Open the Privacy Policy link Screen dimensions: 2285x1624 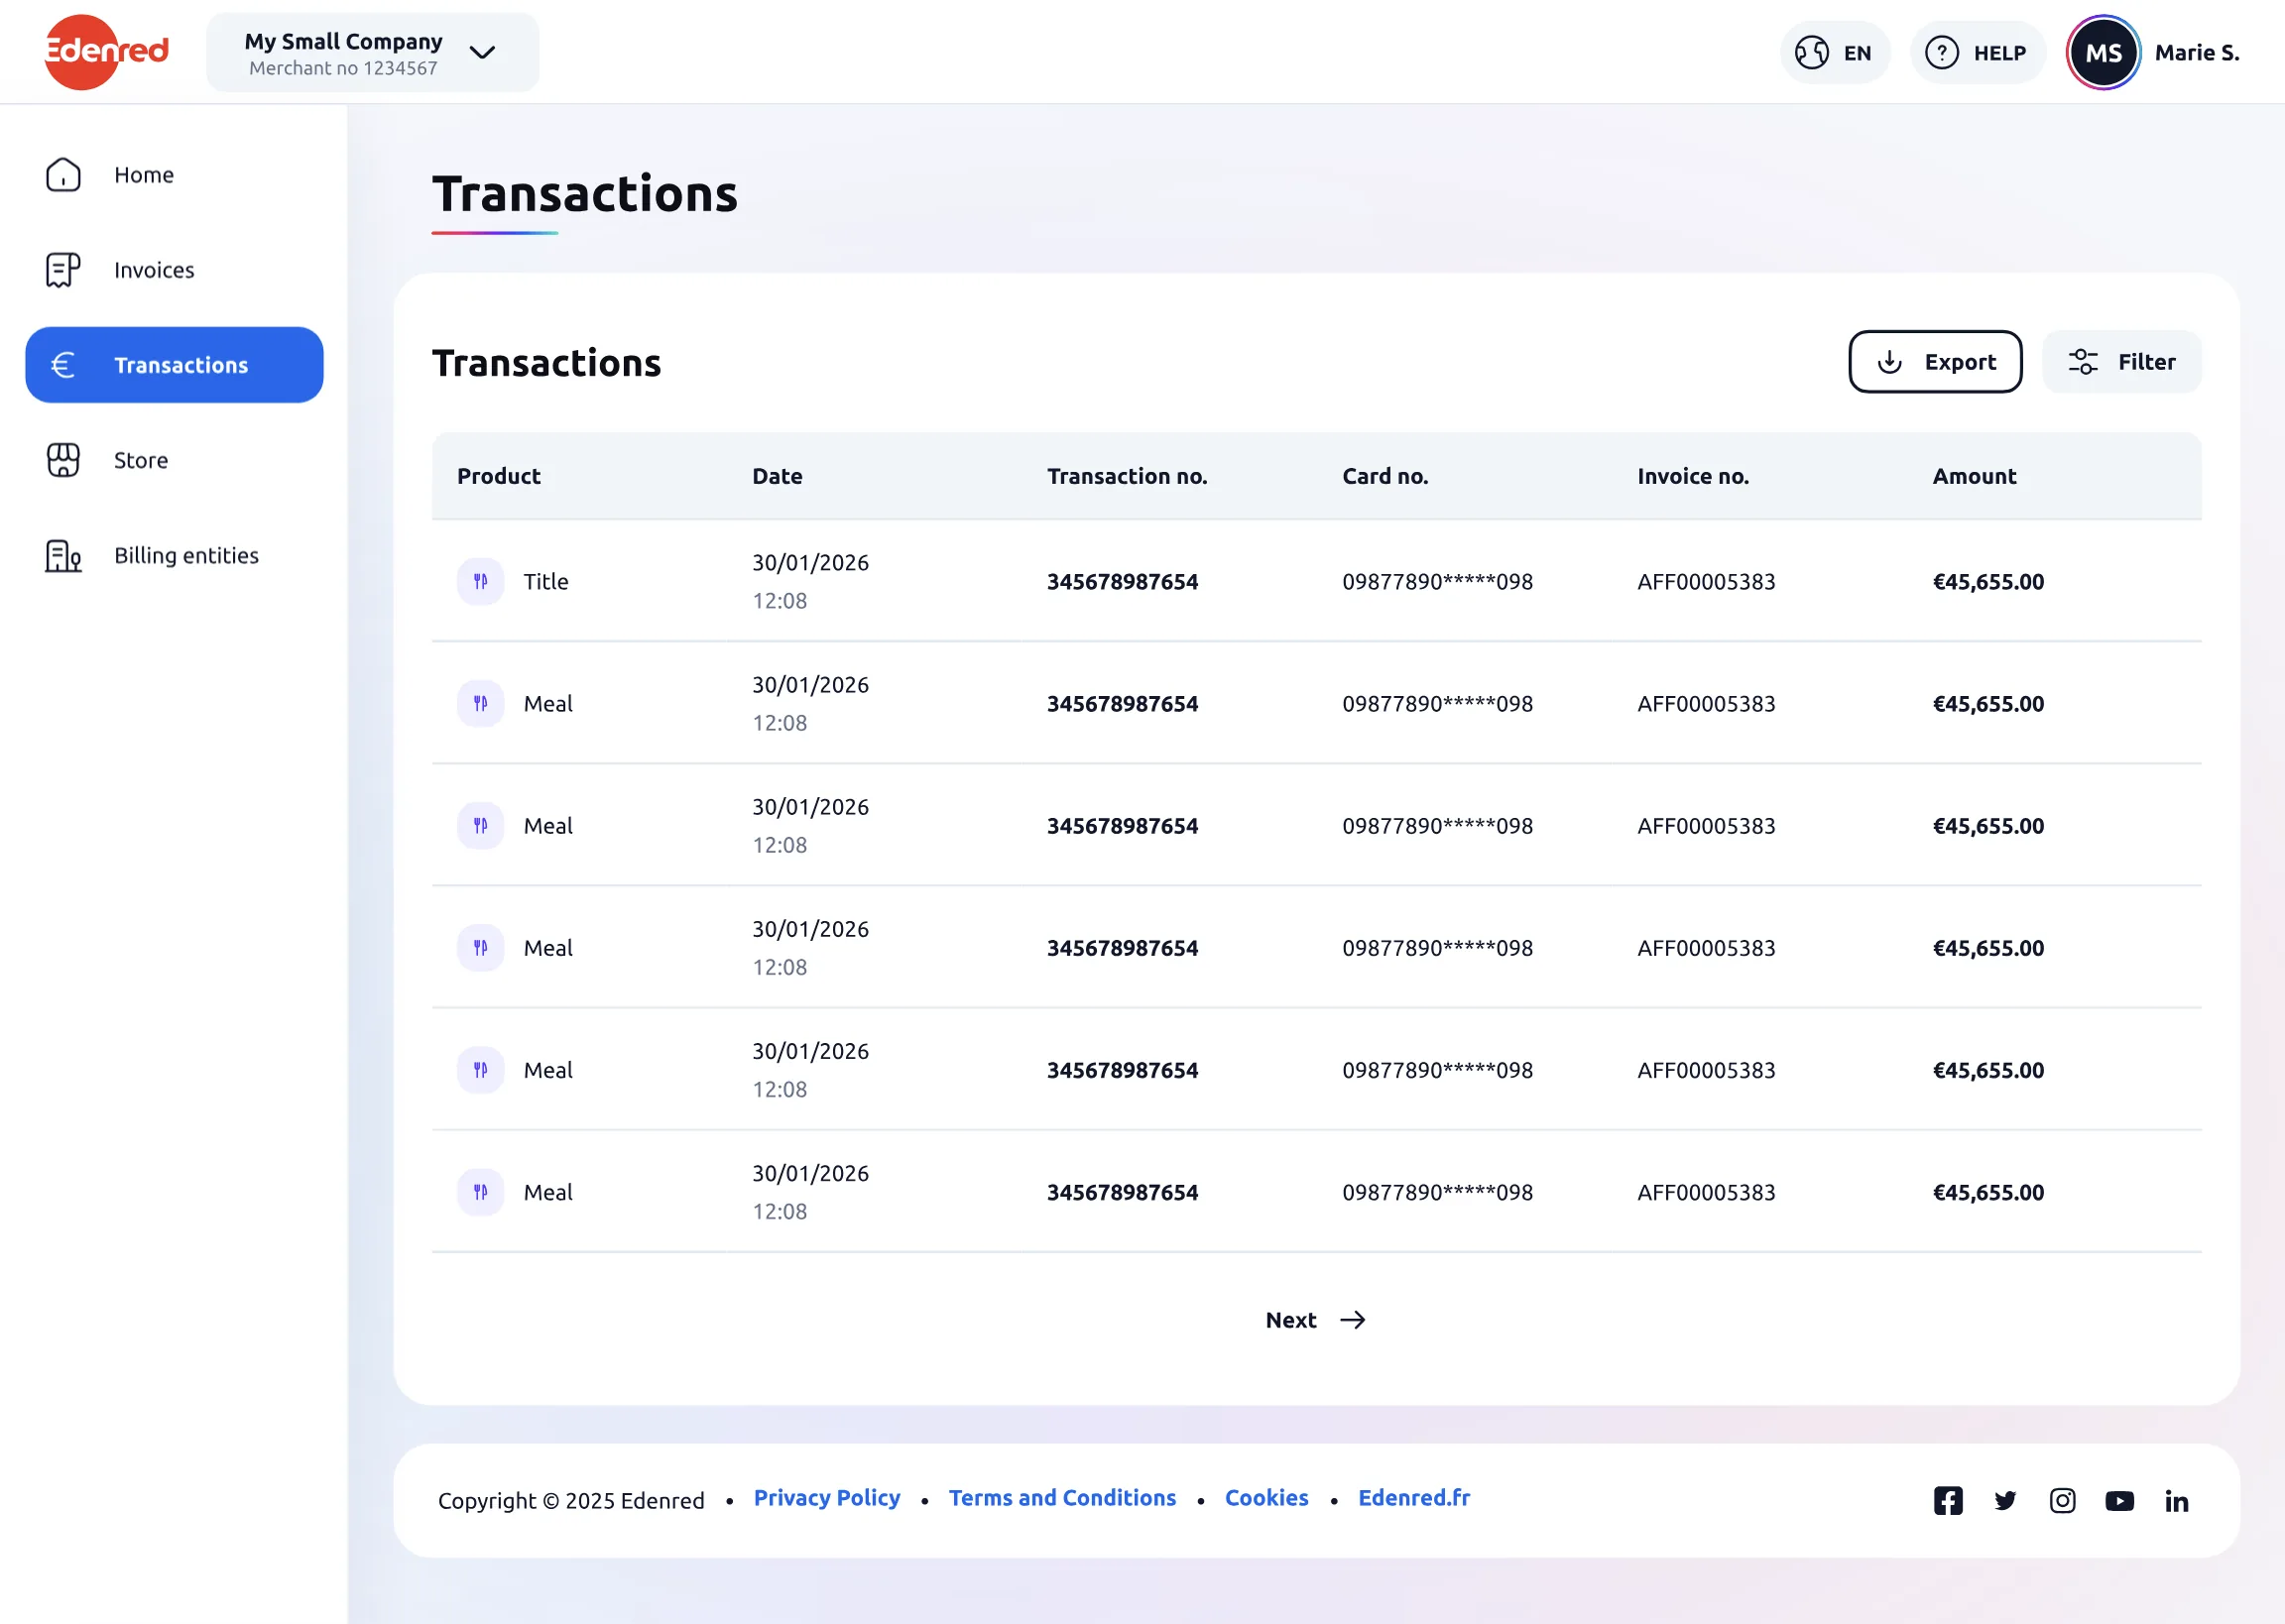pyautogui.click(x=827, y=1498)
